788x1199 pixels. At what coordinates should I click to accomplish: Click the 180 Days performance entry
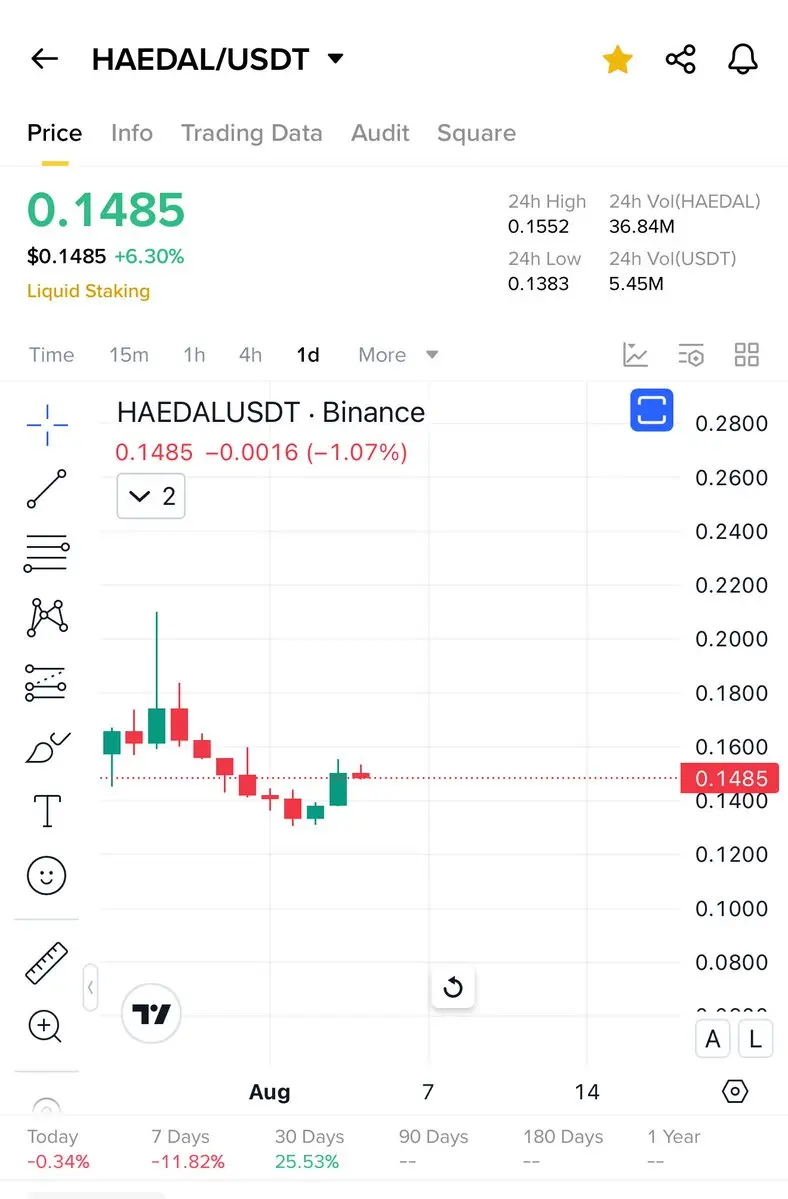(563, 1149)
